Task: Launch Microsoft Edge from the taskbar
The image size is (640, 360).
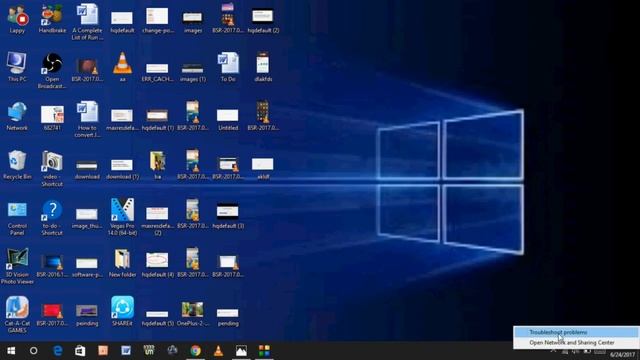Action: pos(58,351)
